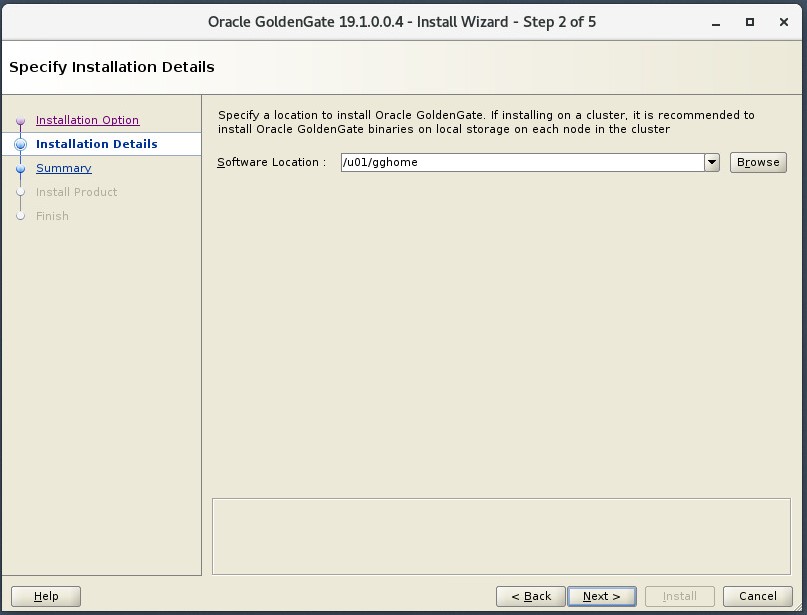Click the Summary step bullet icon
Screen dimensions: 807x615
click(21, 168)
